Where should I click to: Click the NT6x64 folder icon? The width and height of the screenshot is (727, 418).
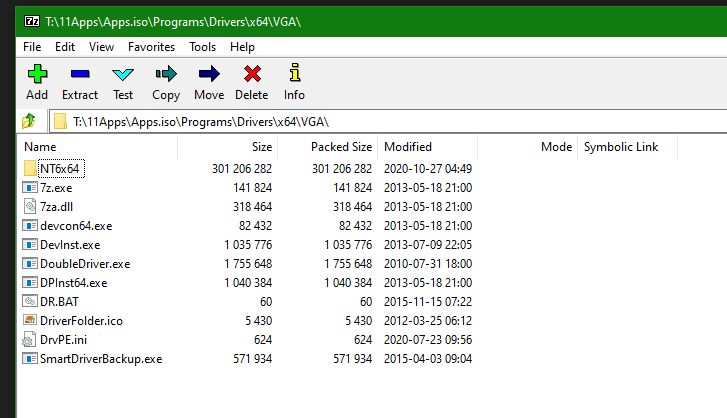coord(30,169)
